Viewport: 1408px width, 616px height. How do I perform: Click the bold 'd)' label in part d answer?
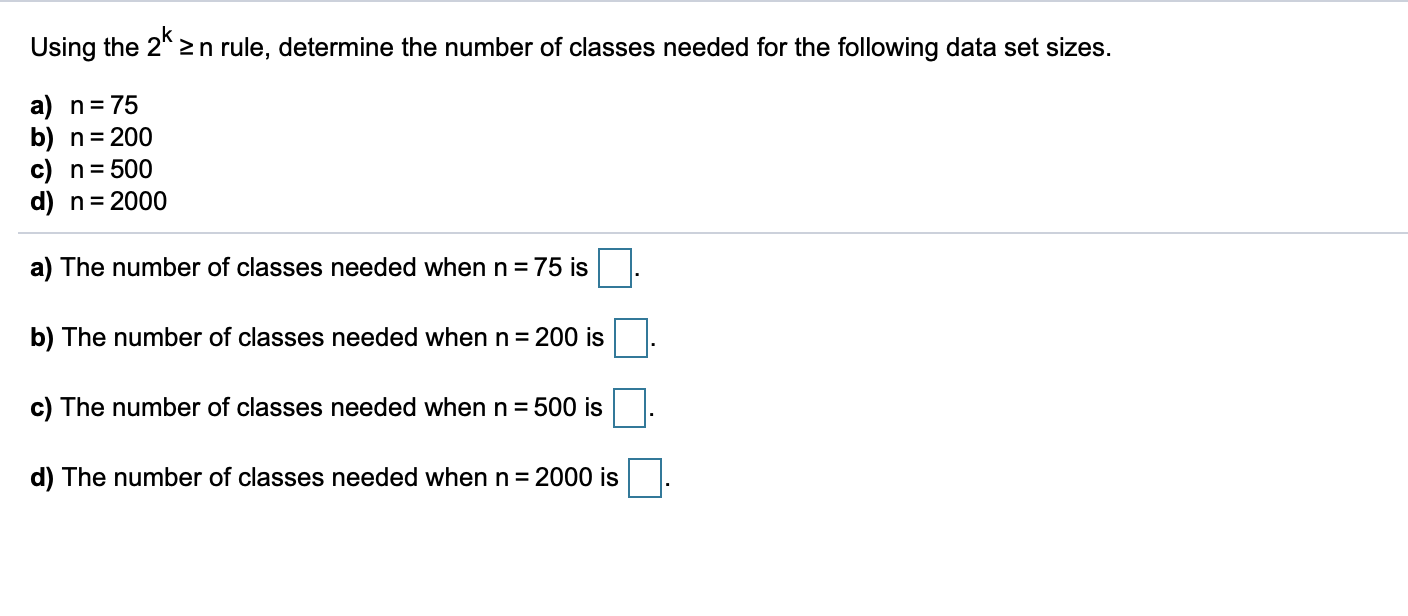41,477
